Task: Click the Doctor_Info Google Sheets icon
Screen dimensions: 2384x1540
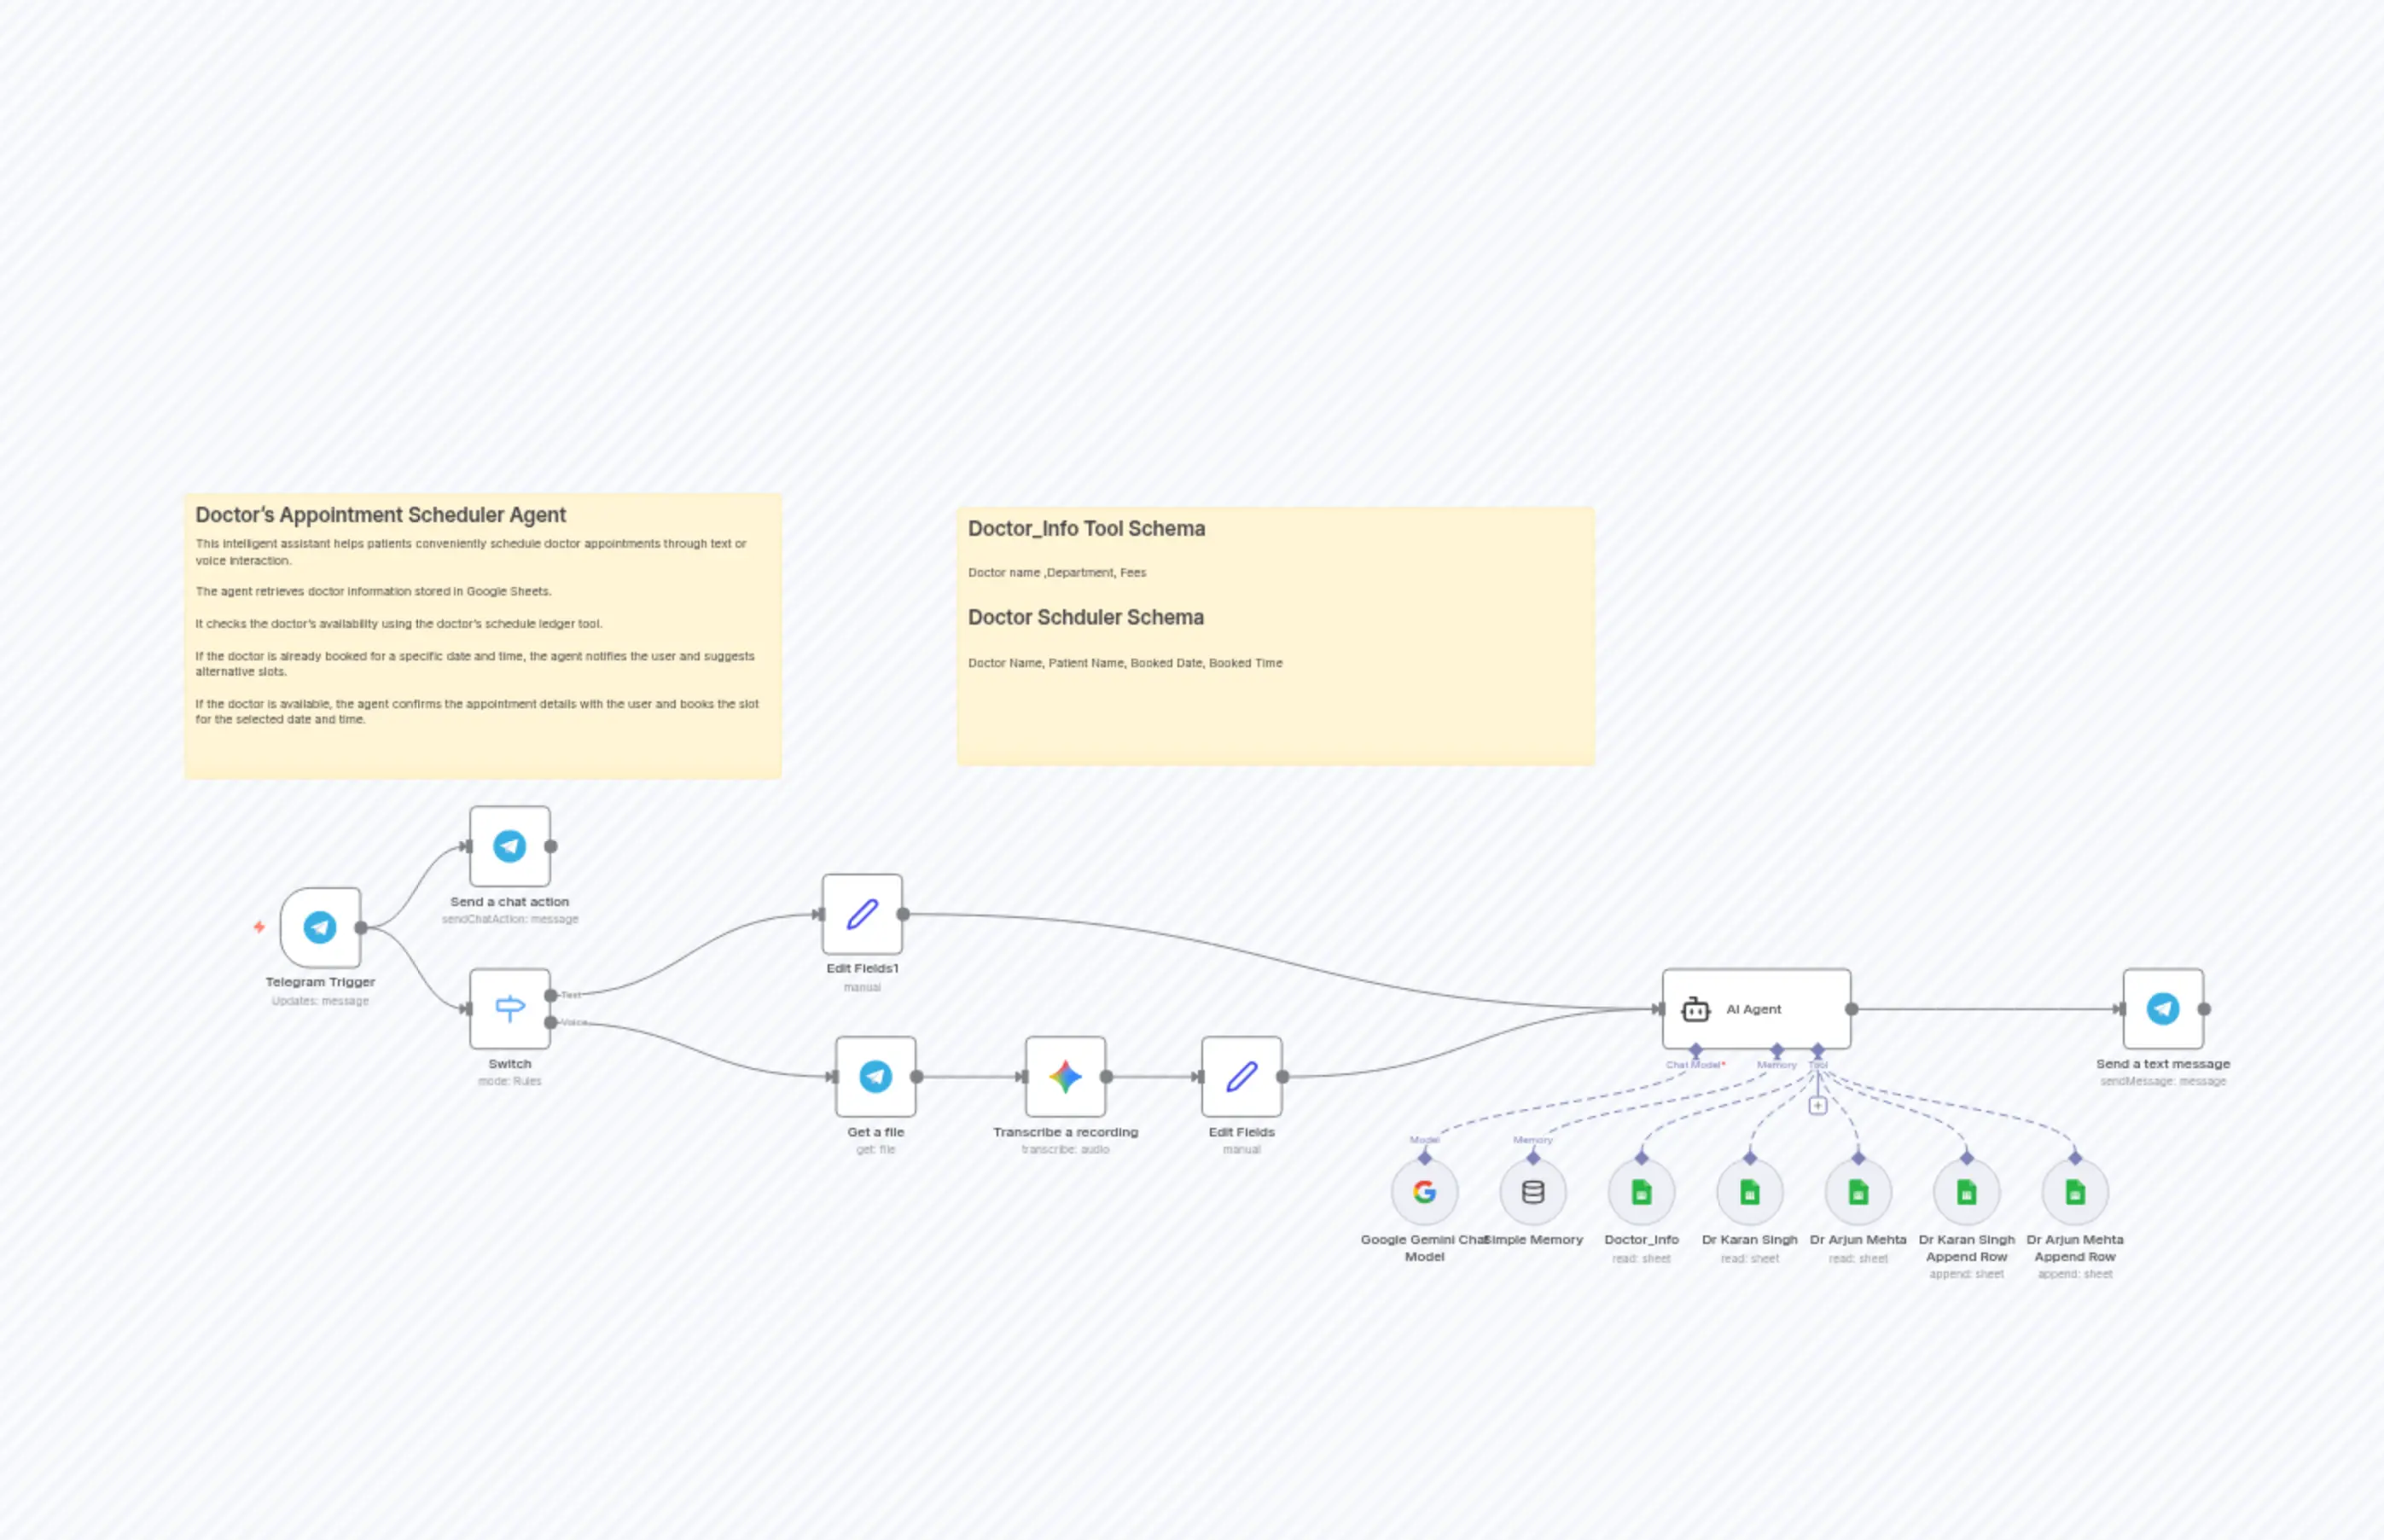Action: coord(1641,1192)
